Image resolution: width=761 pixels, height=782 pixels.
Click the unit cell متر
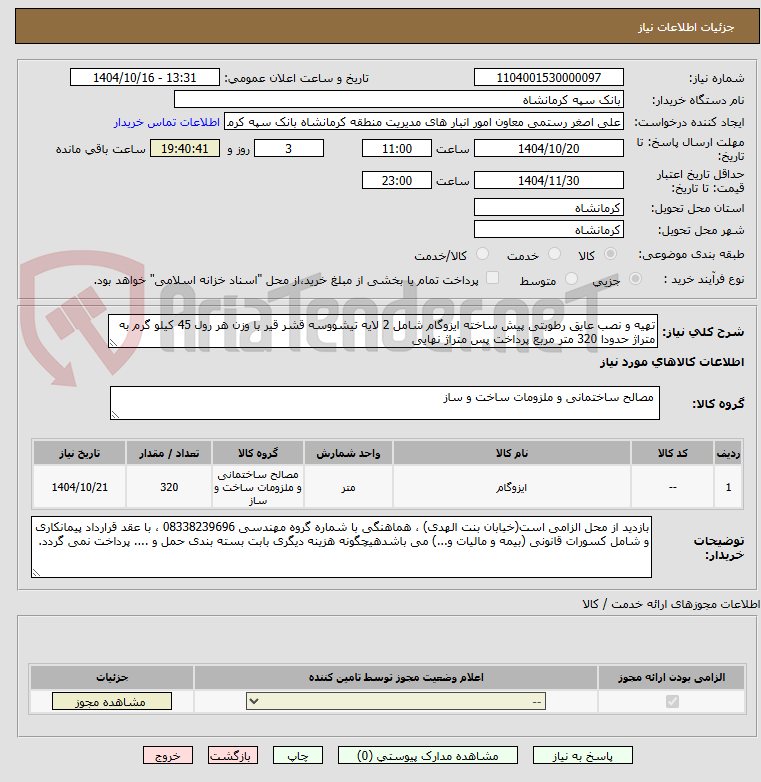tap(348, 487)
